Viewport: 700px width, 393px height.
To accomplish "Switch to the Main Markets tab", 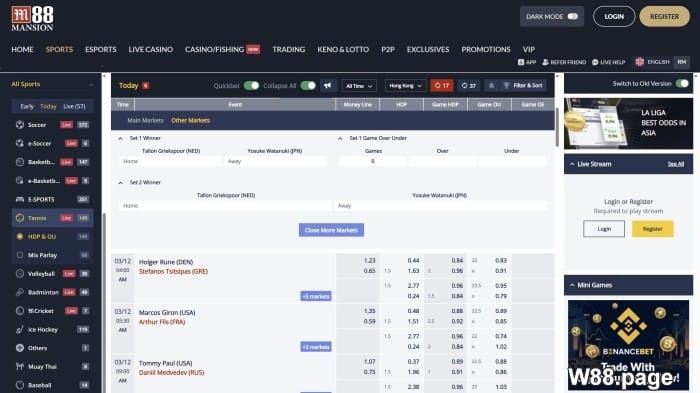I will pos(145,120).
